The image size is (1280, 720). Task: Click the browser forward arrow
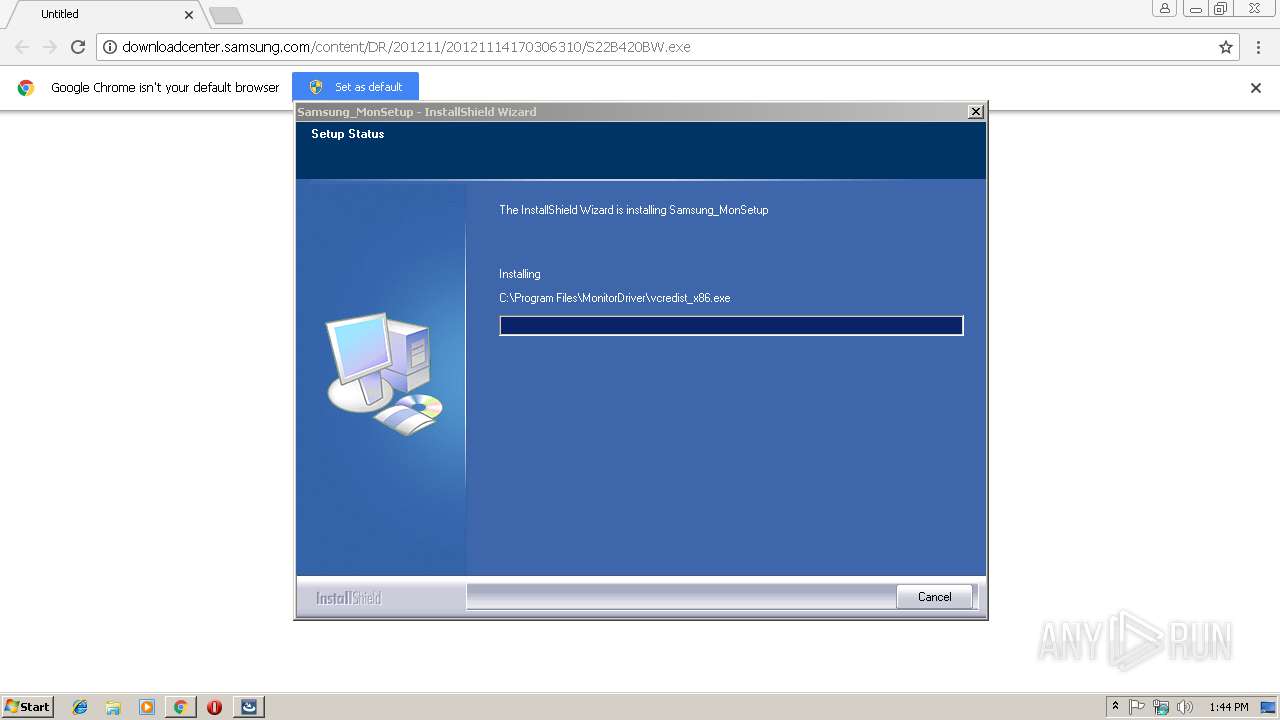tap(50, 47)
